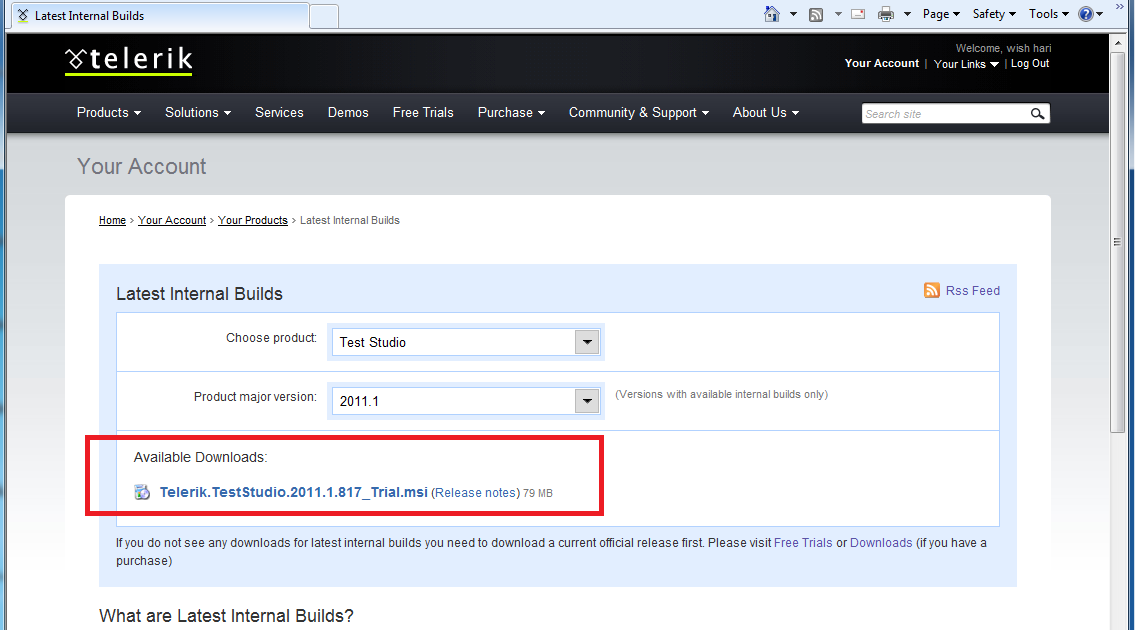Expand Community & Support menu
Screen dimensions: 1135x630
pos(638,112)
